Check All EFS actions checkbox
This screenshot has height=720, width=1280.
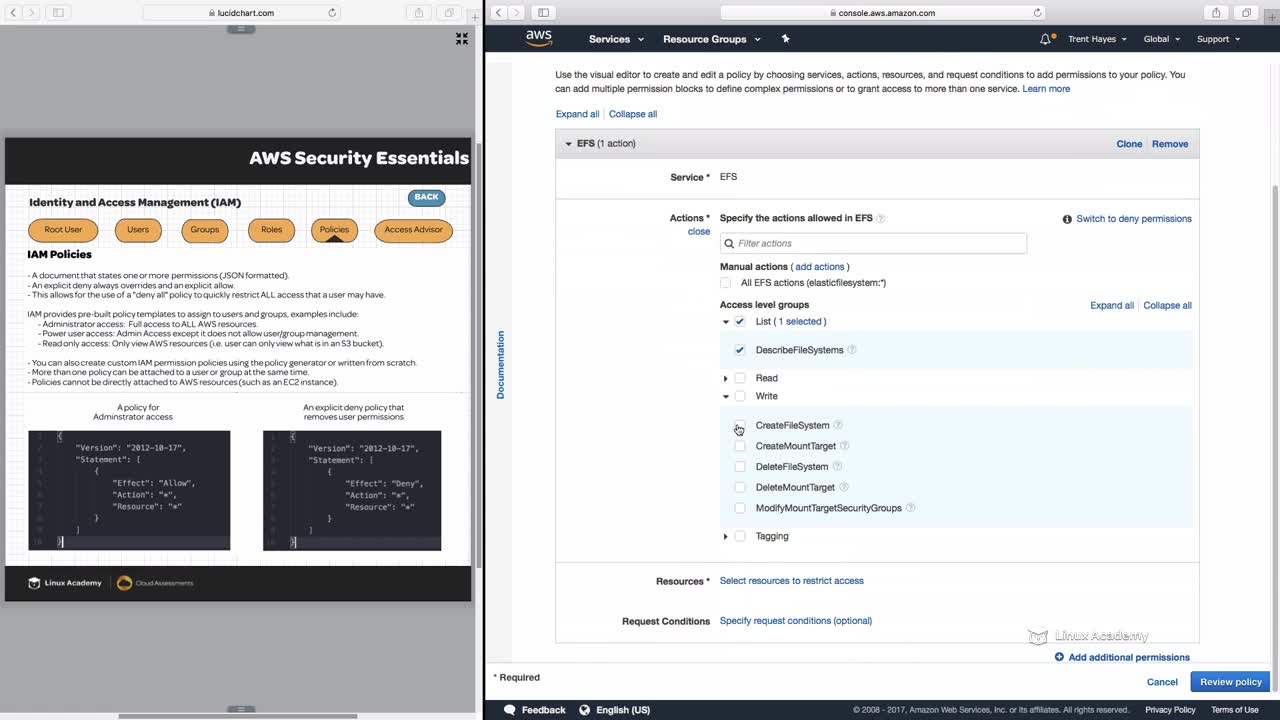pyautogui.click(x=726, y=283)
